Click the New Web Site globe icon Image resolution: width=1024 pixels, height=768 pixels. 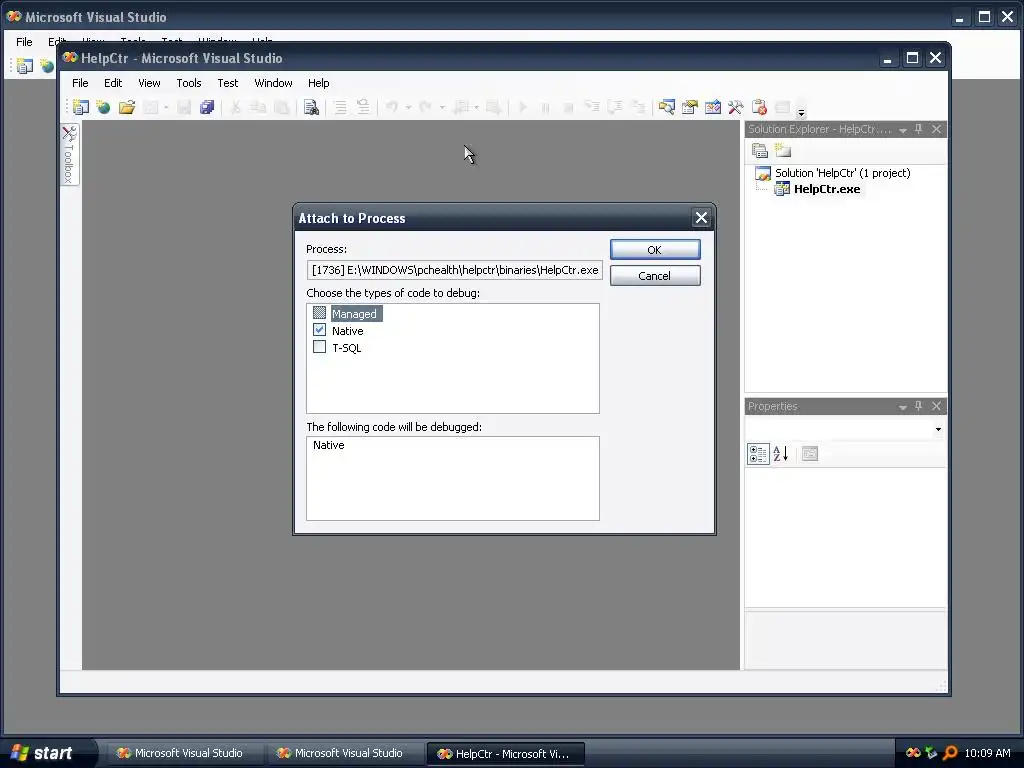(x=103, y=107)
